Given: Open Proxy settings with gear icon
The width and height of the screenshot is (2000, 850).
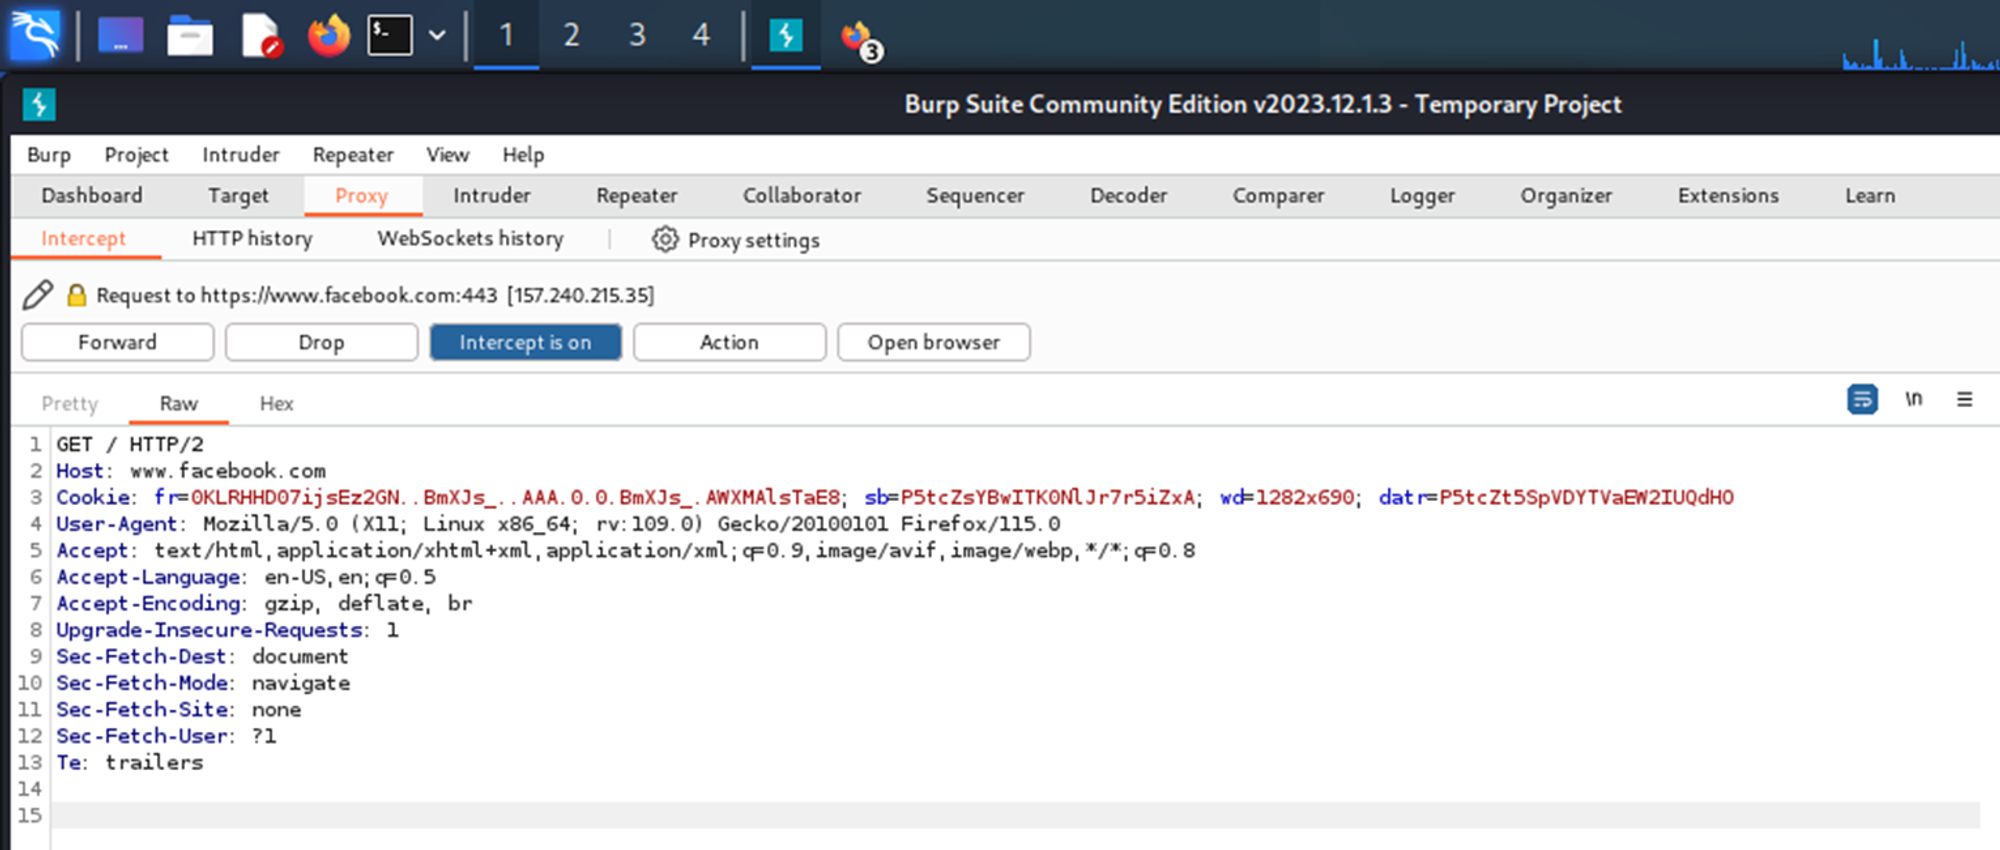Looking at the screenshot, I should 736,240.
